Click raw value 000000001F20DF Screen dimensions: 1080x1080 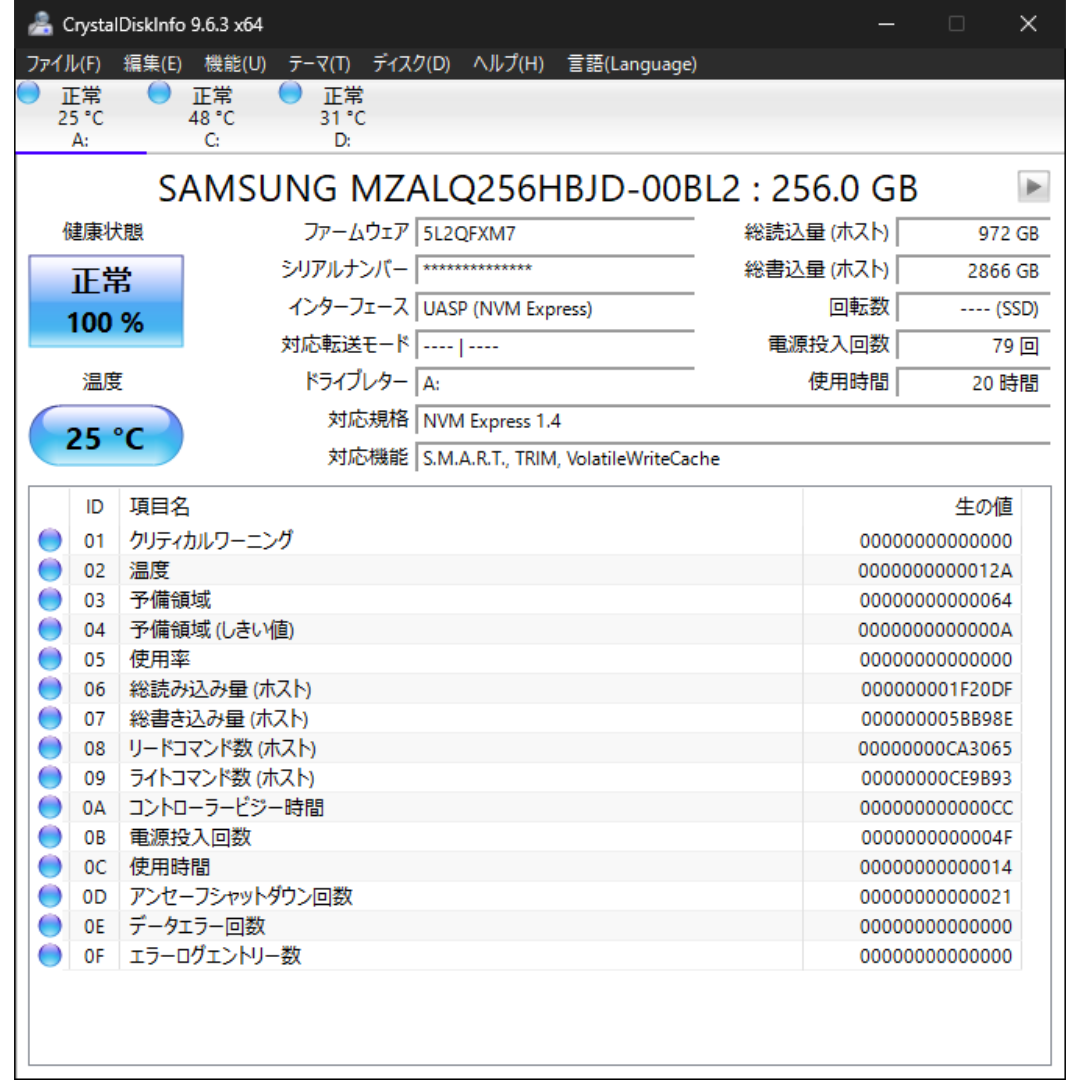pos(937,689)
